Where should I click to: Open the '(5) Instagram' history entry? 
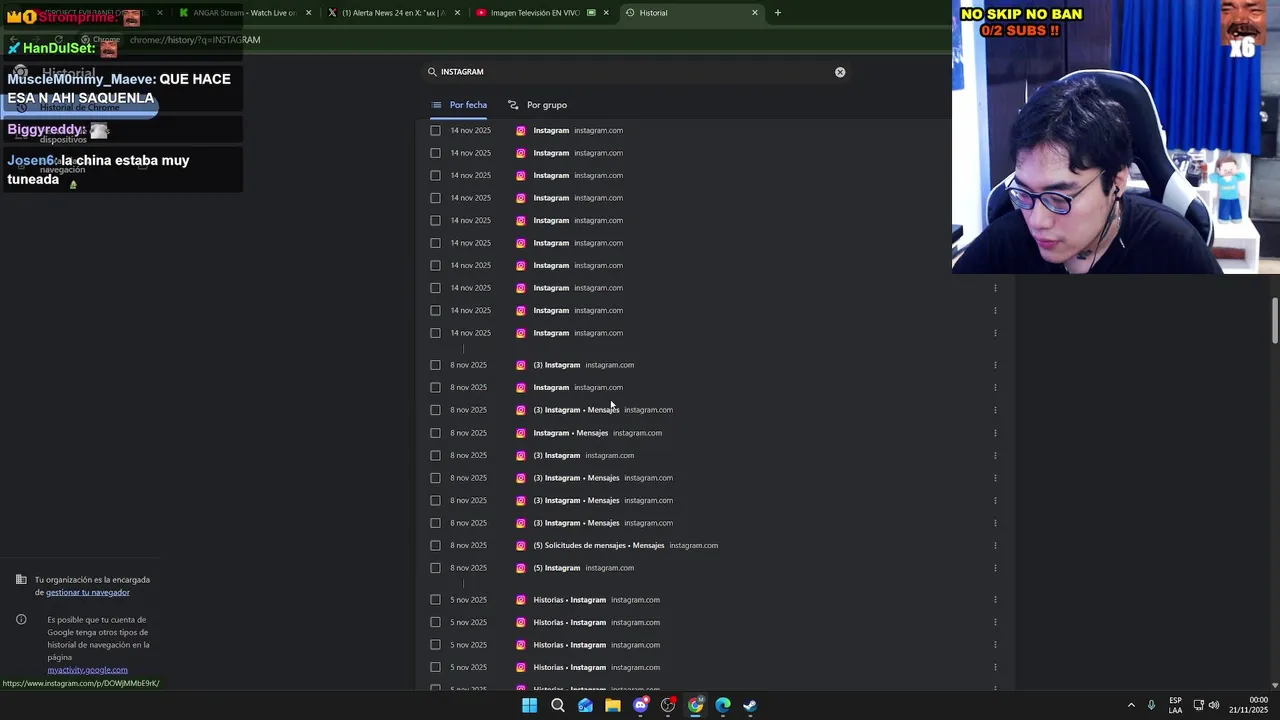557,568
